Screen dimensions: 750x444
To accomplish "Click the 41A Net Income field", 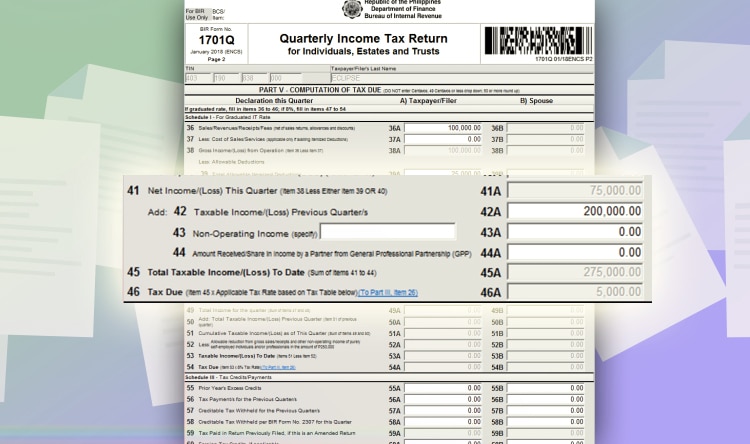I will (574, 190).
